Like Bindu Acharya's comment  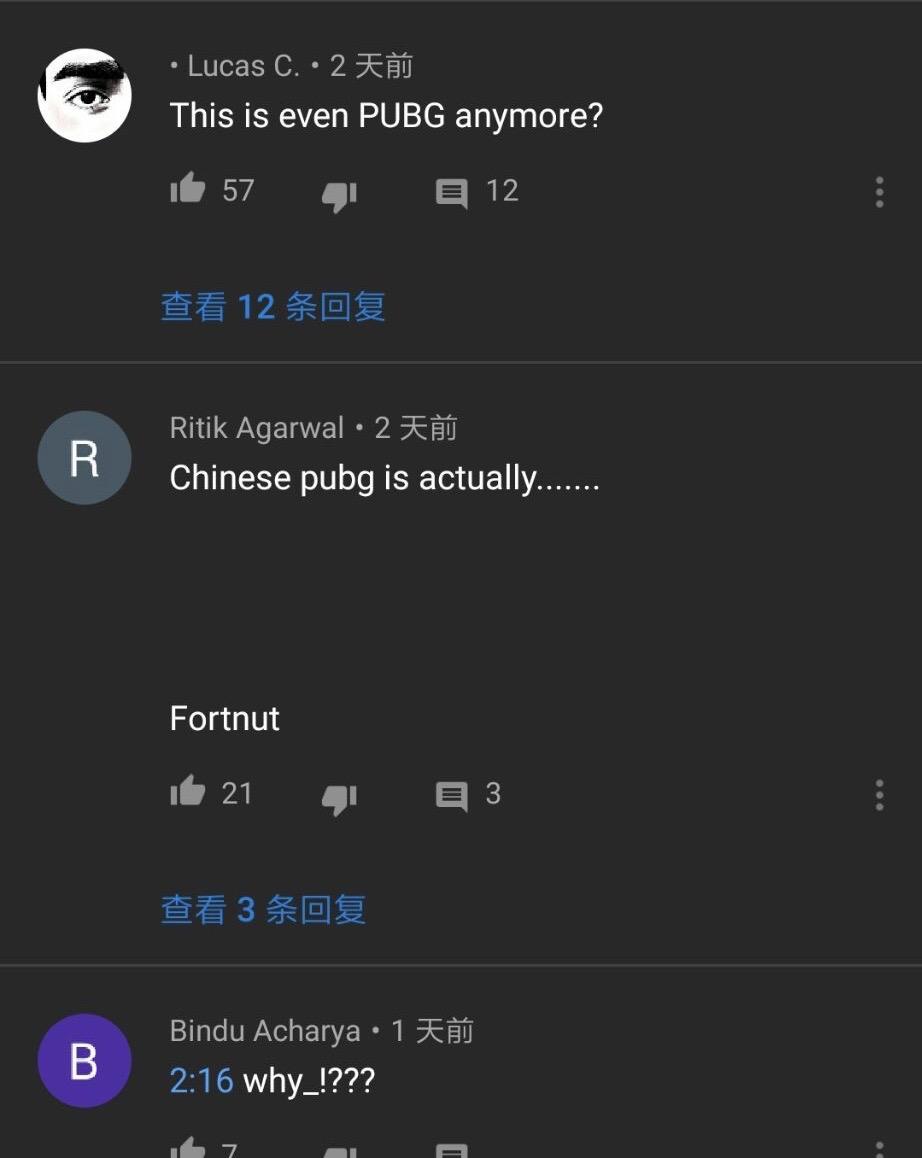pos(188,1148)
